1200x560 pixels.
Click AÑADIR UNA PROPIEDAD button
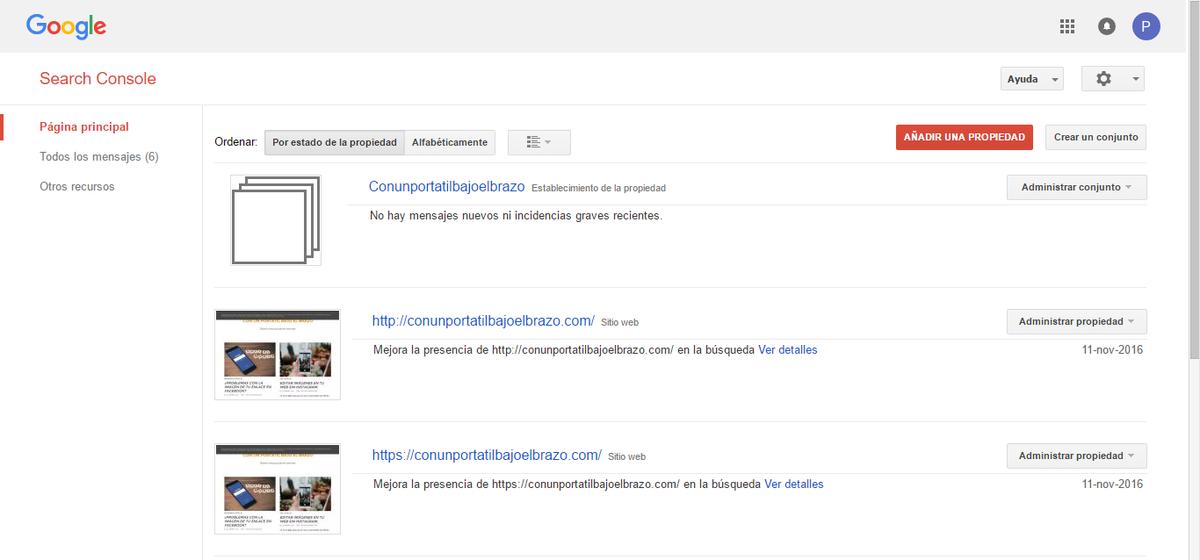click(964, 137)
